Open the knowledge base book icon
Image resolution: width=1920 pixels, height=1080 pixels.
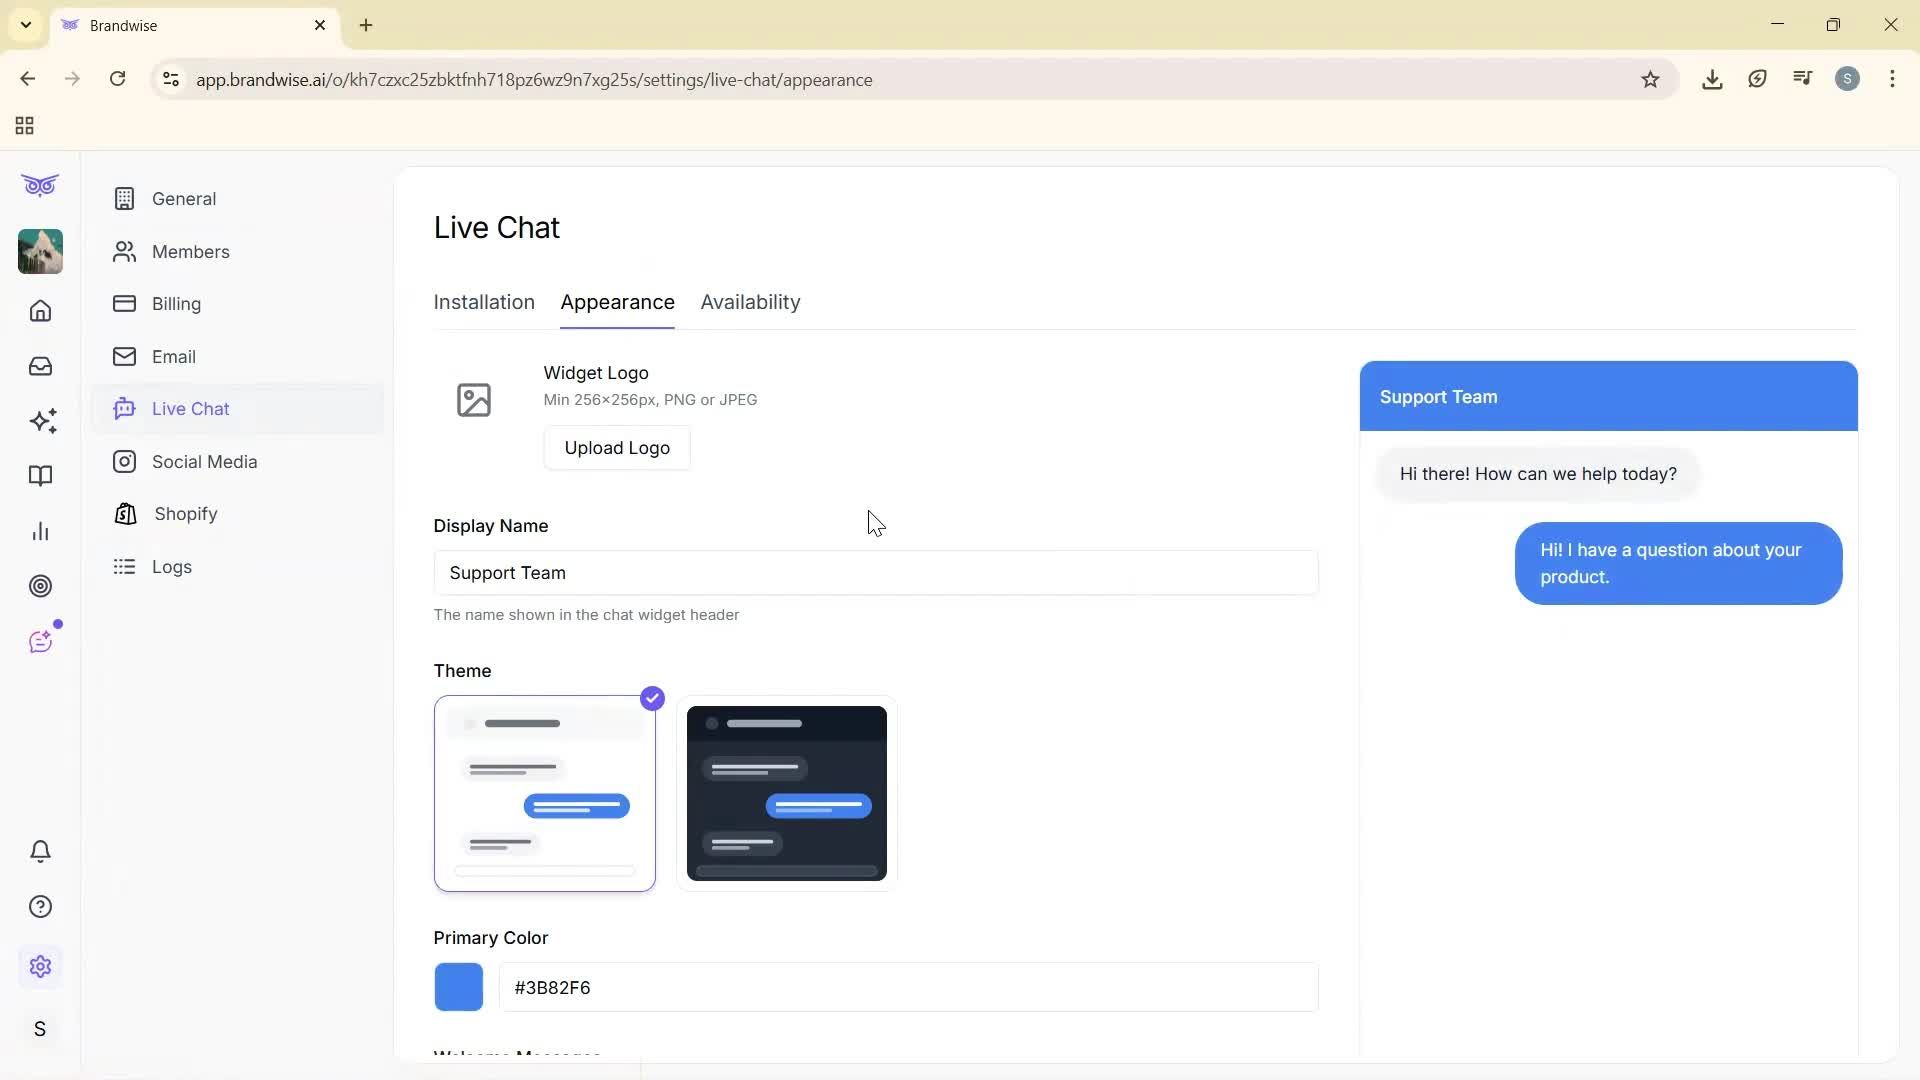click(x=40, y=476)
